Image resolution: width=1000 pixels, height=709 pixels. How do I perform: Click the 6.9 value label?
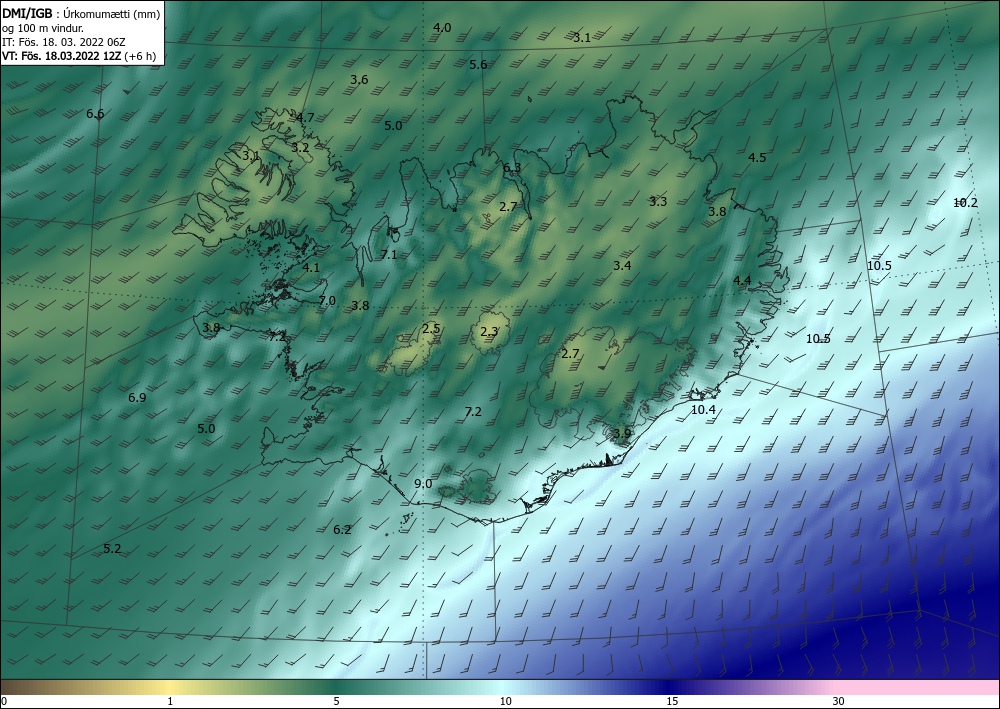tap(137, 398)
